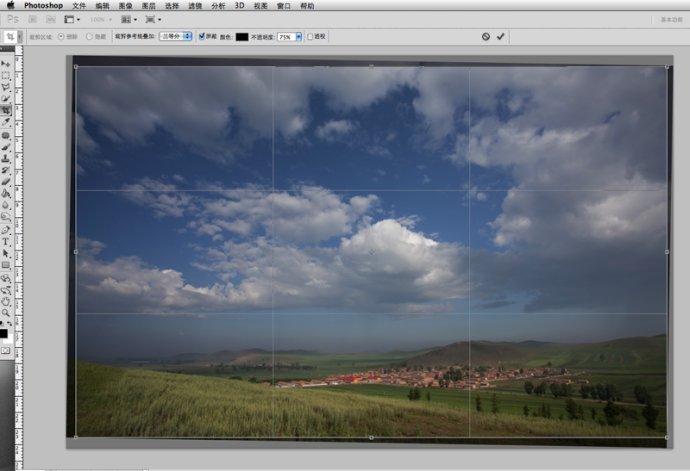Select the Lasso tool

pos(6,87)
